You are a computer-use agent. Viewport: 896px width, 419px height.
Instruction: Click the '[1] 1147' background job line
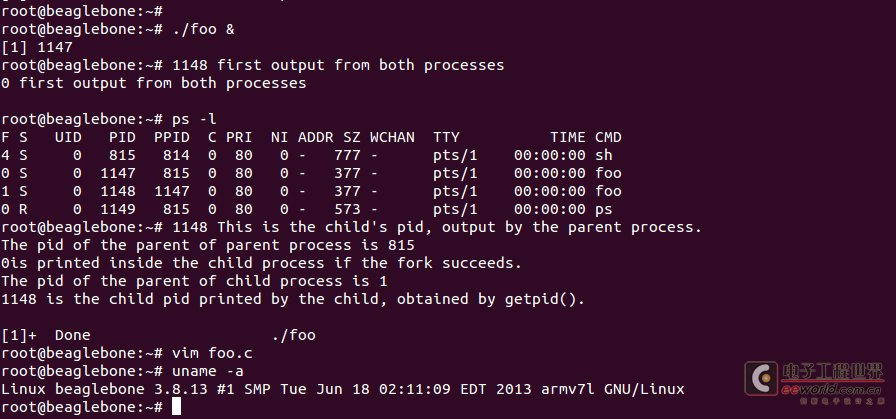coord(37,47)
